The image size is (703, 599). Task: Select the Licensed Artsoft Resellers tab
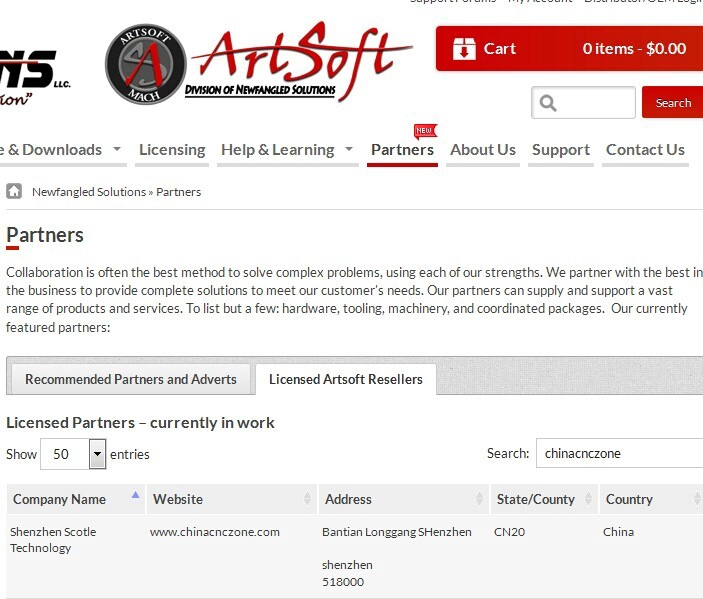[x=346, y=379]
